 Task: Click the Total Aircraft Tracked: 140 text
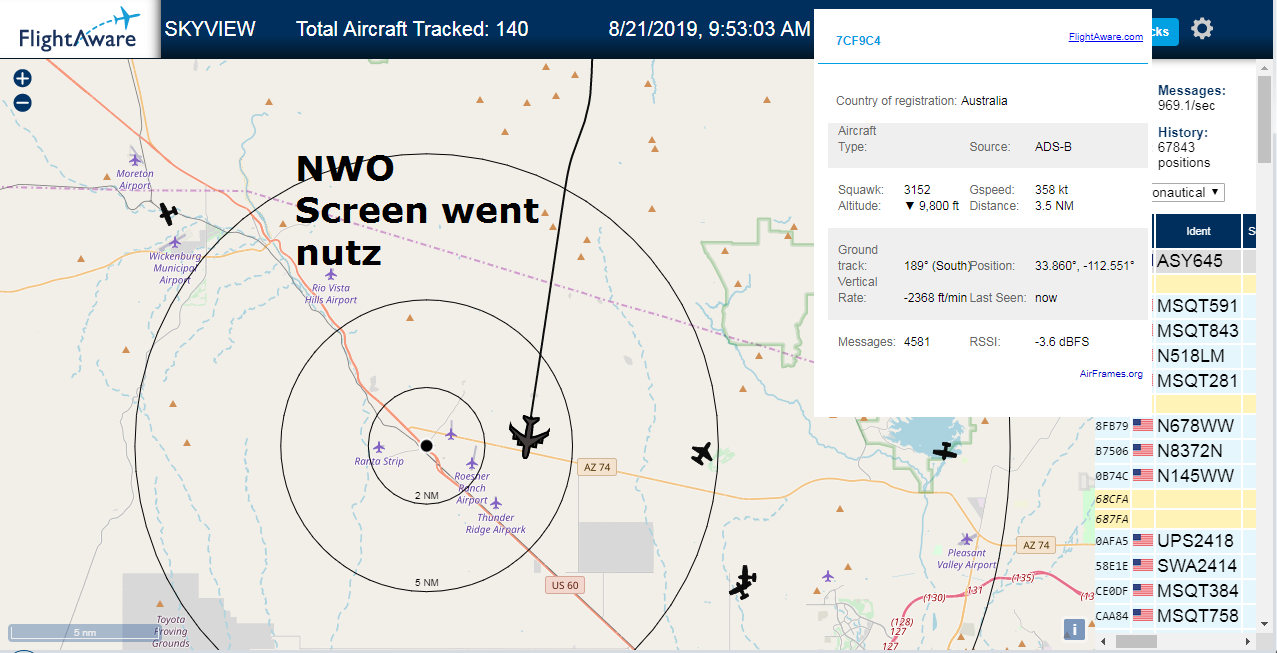[x=412, y=29]
